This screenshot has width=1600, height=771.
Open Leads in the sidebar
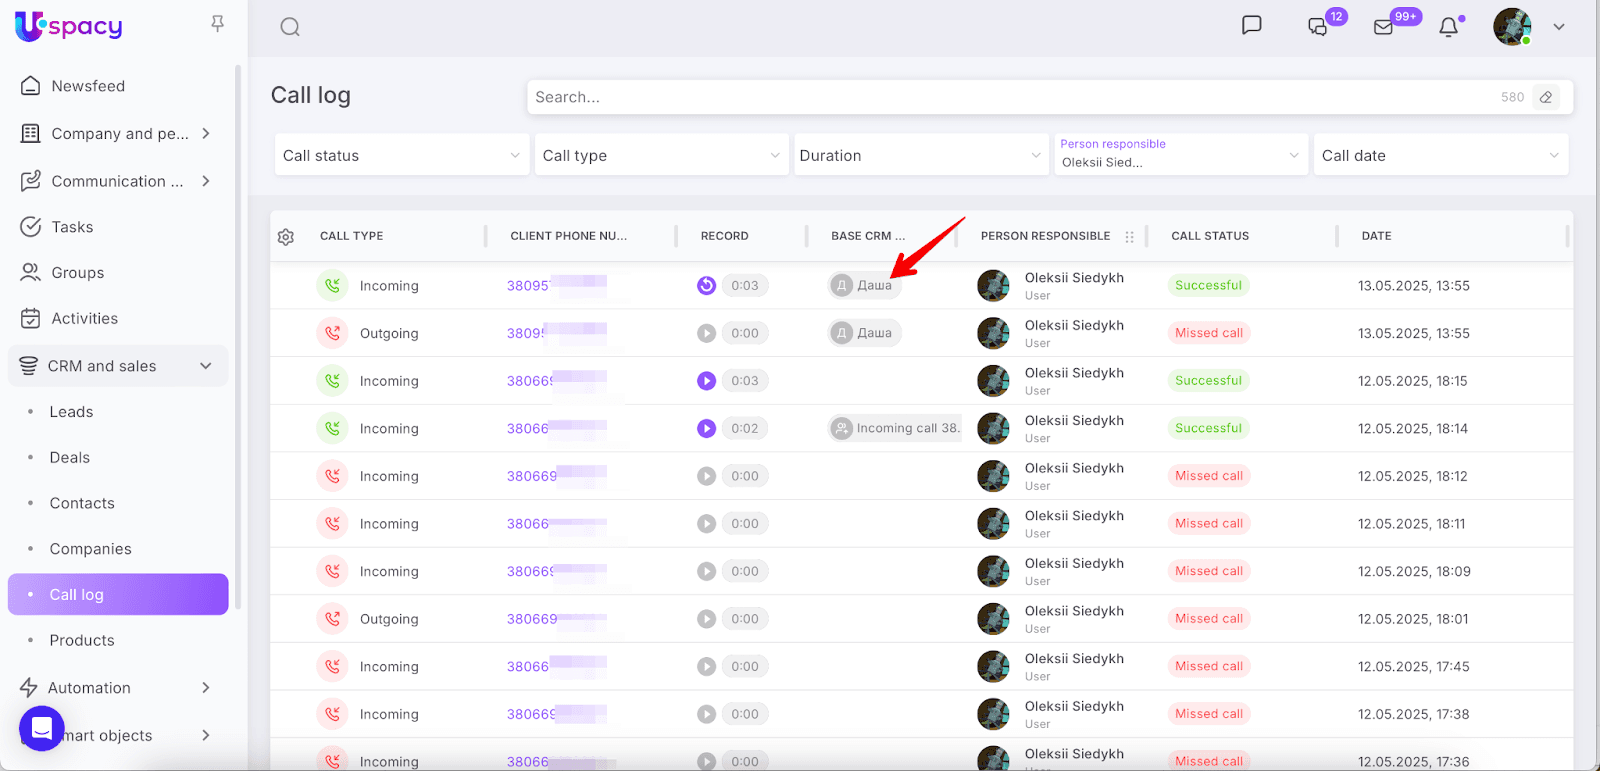71,412
